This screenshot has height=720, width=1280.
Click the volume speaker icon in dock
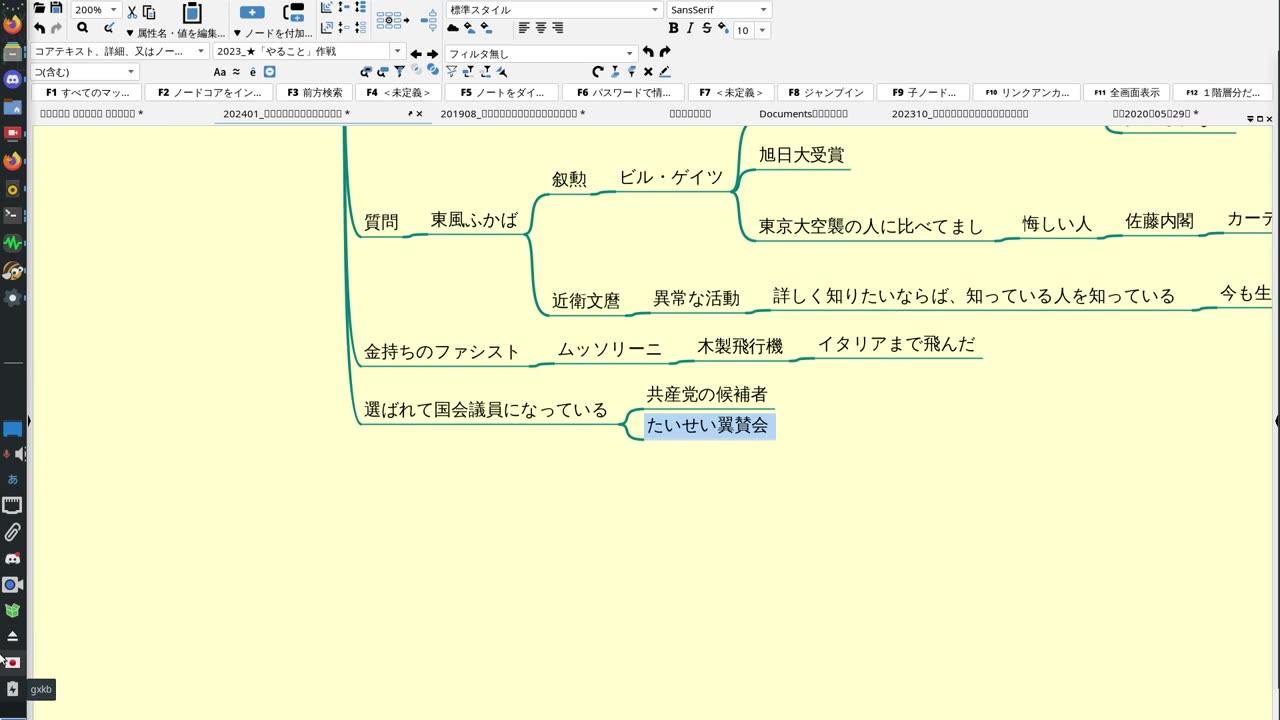click(21, 455)
